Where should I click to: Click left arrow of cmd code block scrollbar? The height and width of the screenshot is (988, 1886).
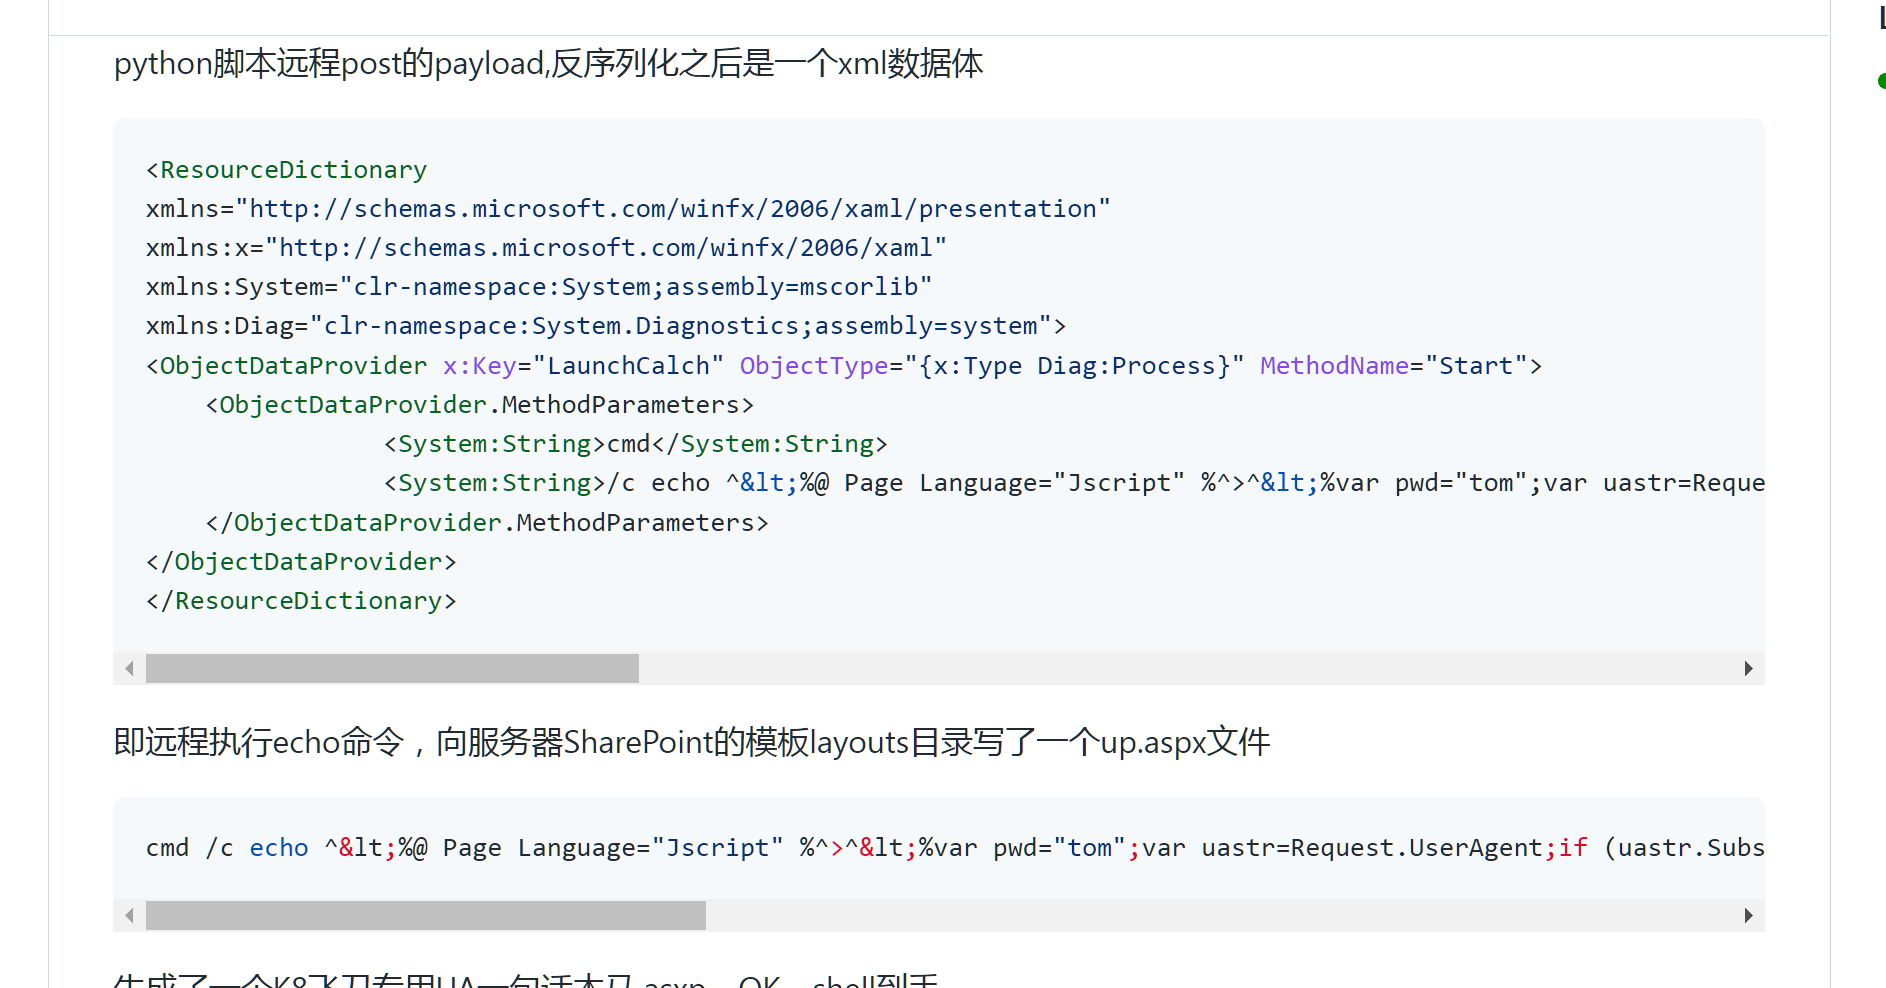pyautogui.click(x=129, y=915)
